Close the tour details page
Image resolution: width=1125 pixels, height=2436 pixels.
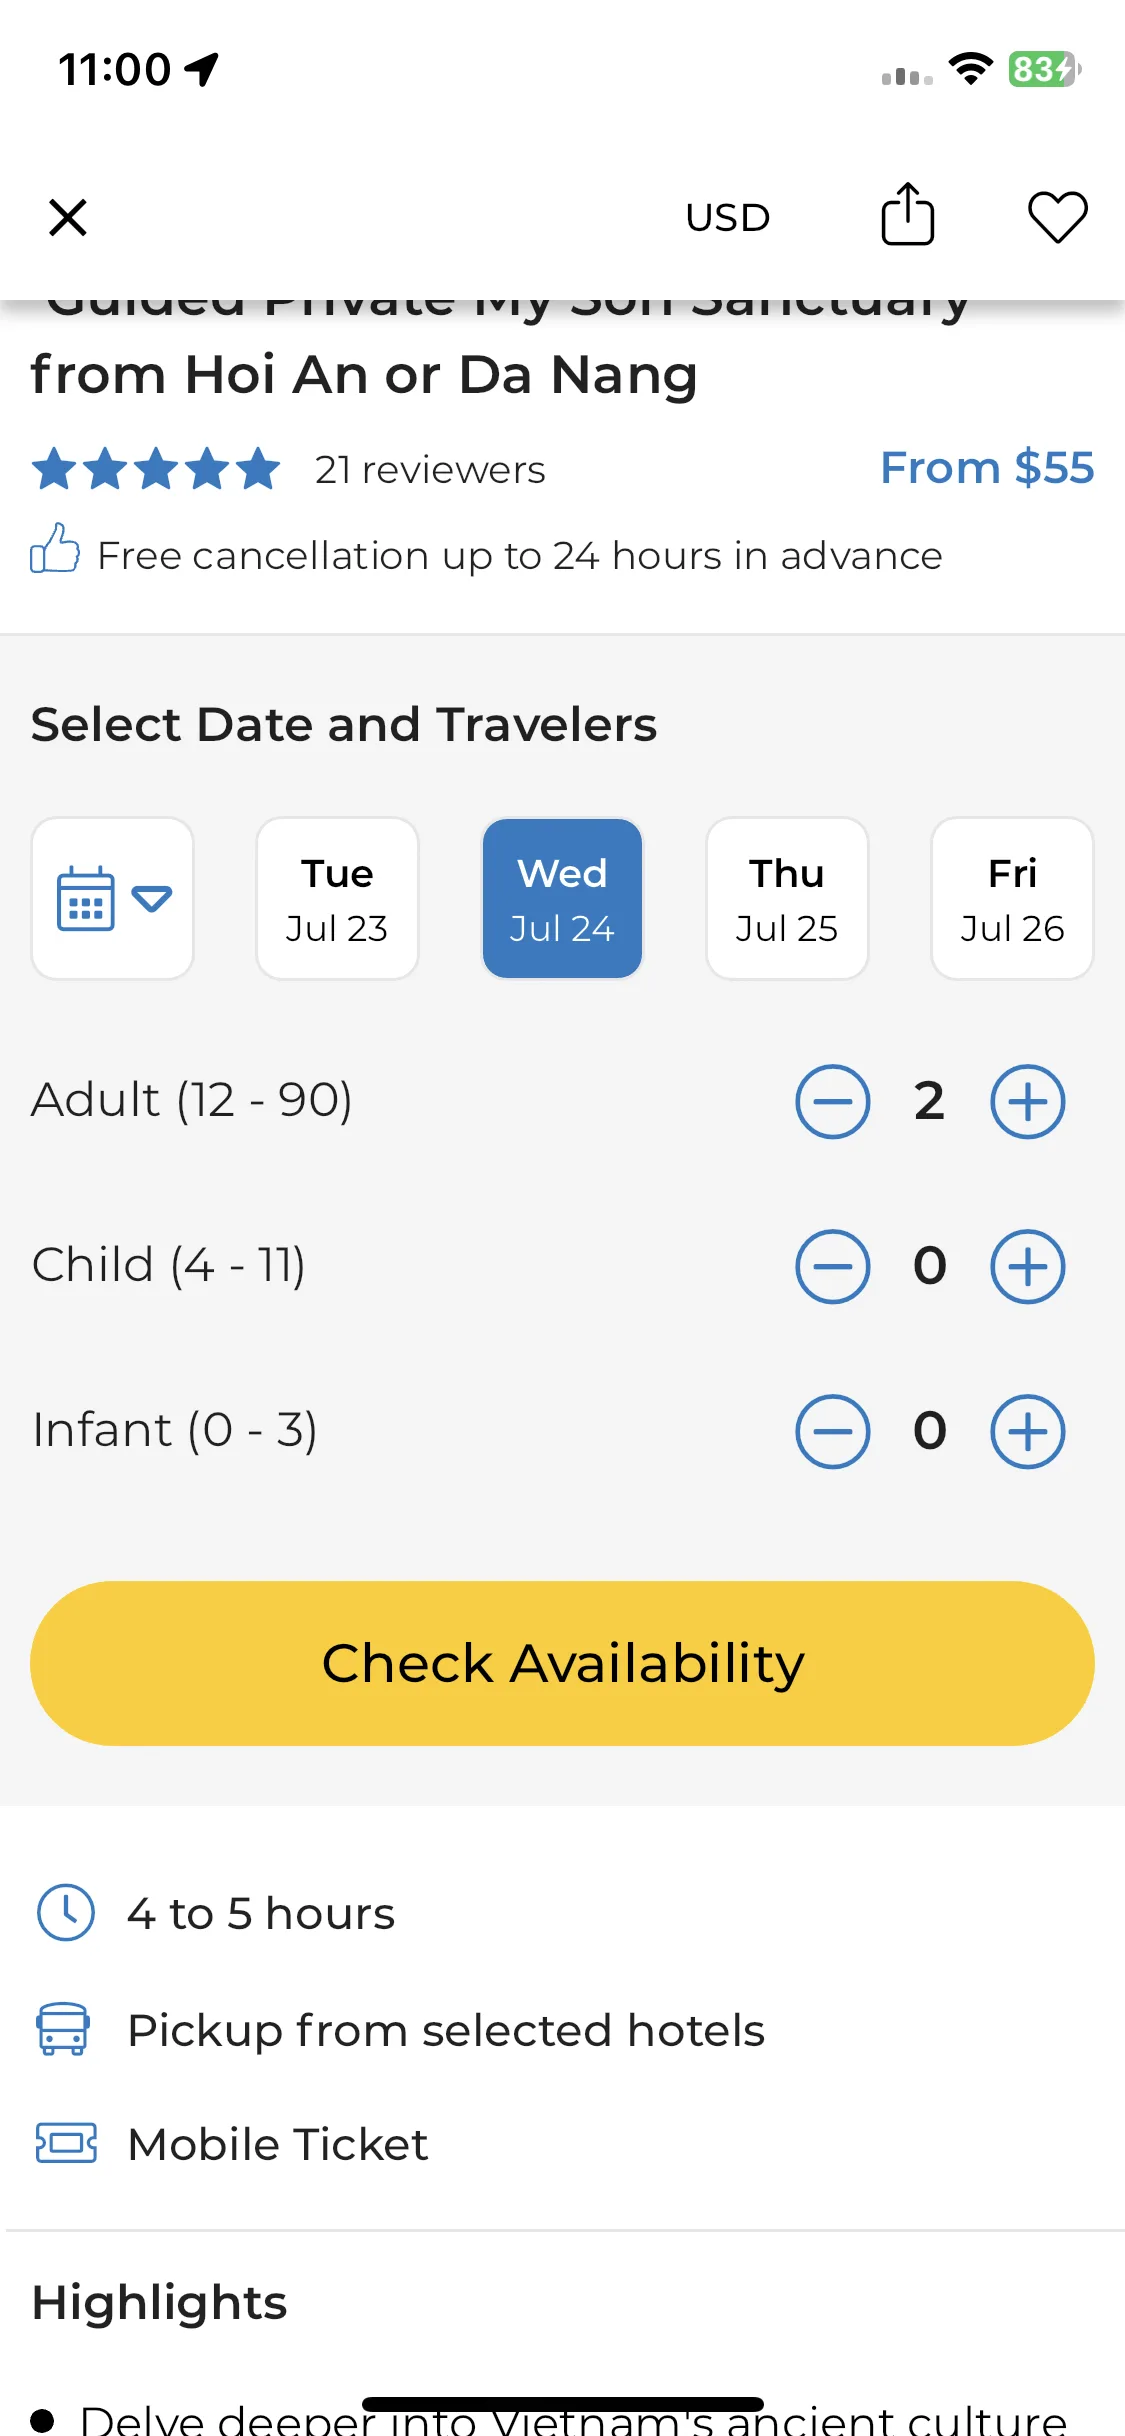point(68,217)
